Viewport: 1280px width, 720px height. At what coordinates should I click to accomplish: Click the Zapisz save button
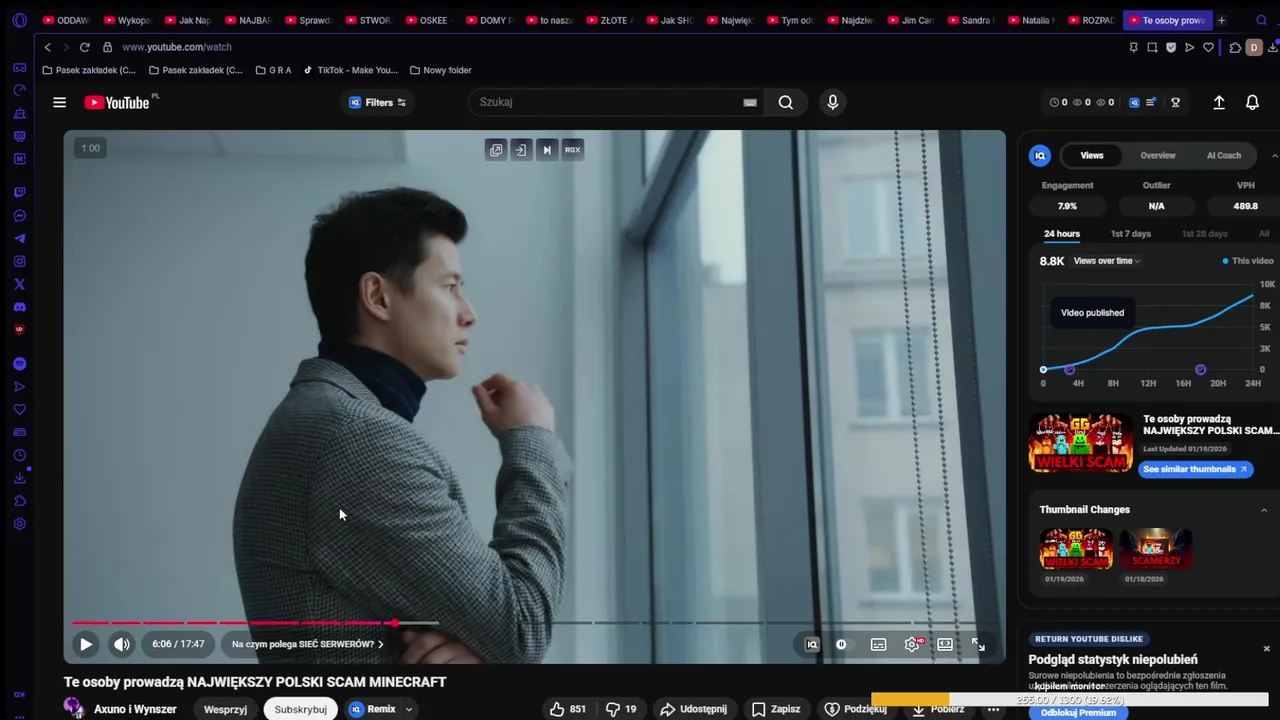pyautogui.click(x=776, y=709)
